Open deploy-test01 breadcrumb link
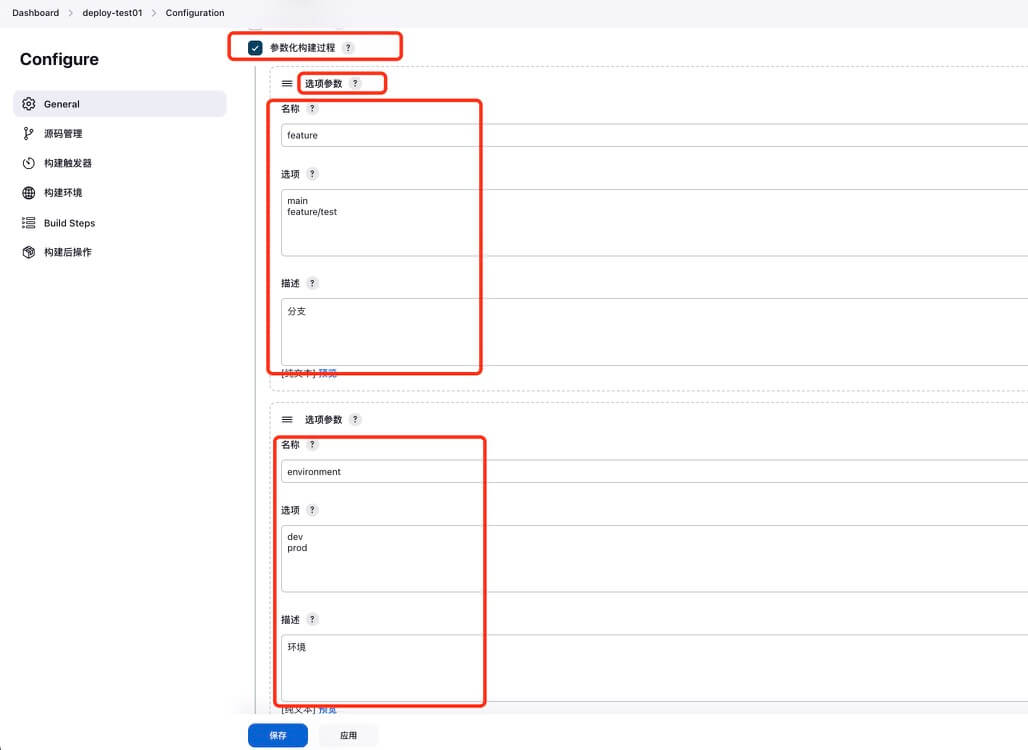 pos(111,13)
